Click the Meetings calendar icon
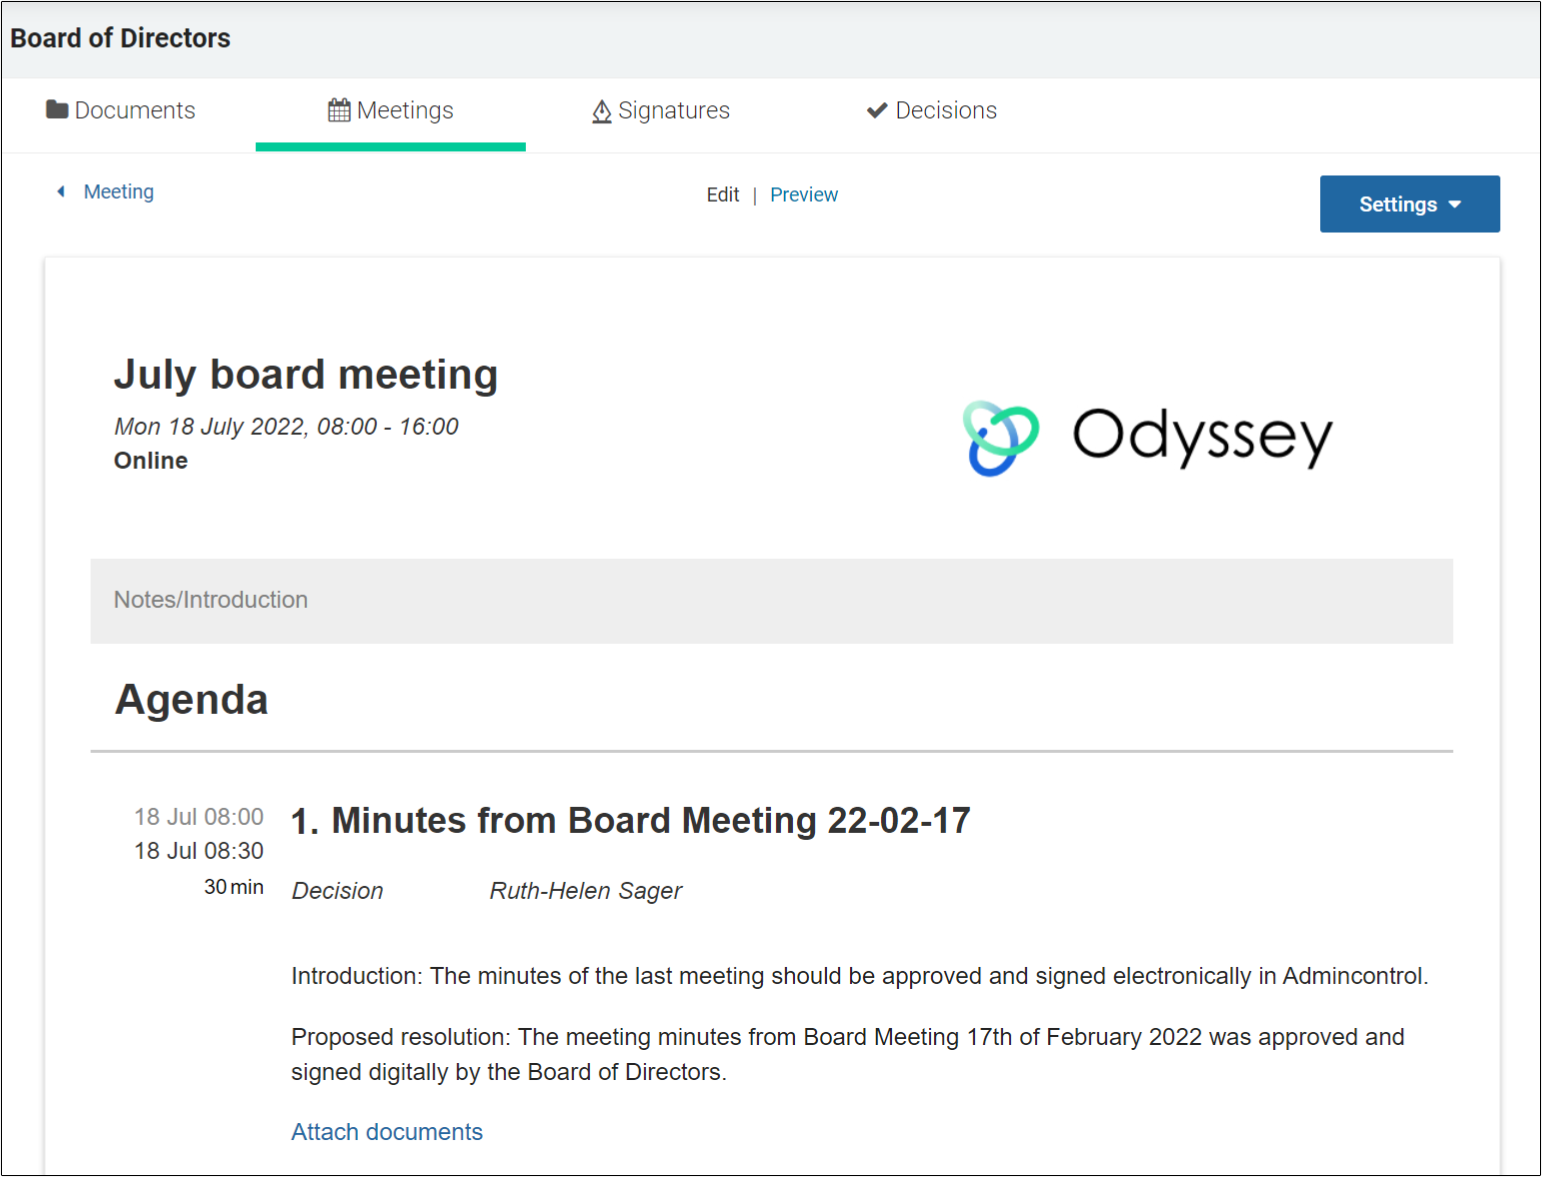This screenshot has height=1177, width=1542. click(x=339, y=110)
